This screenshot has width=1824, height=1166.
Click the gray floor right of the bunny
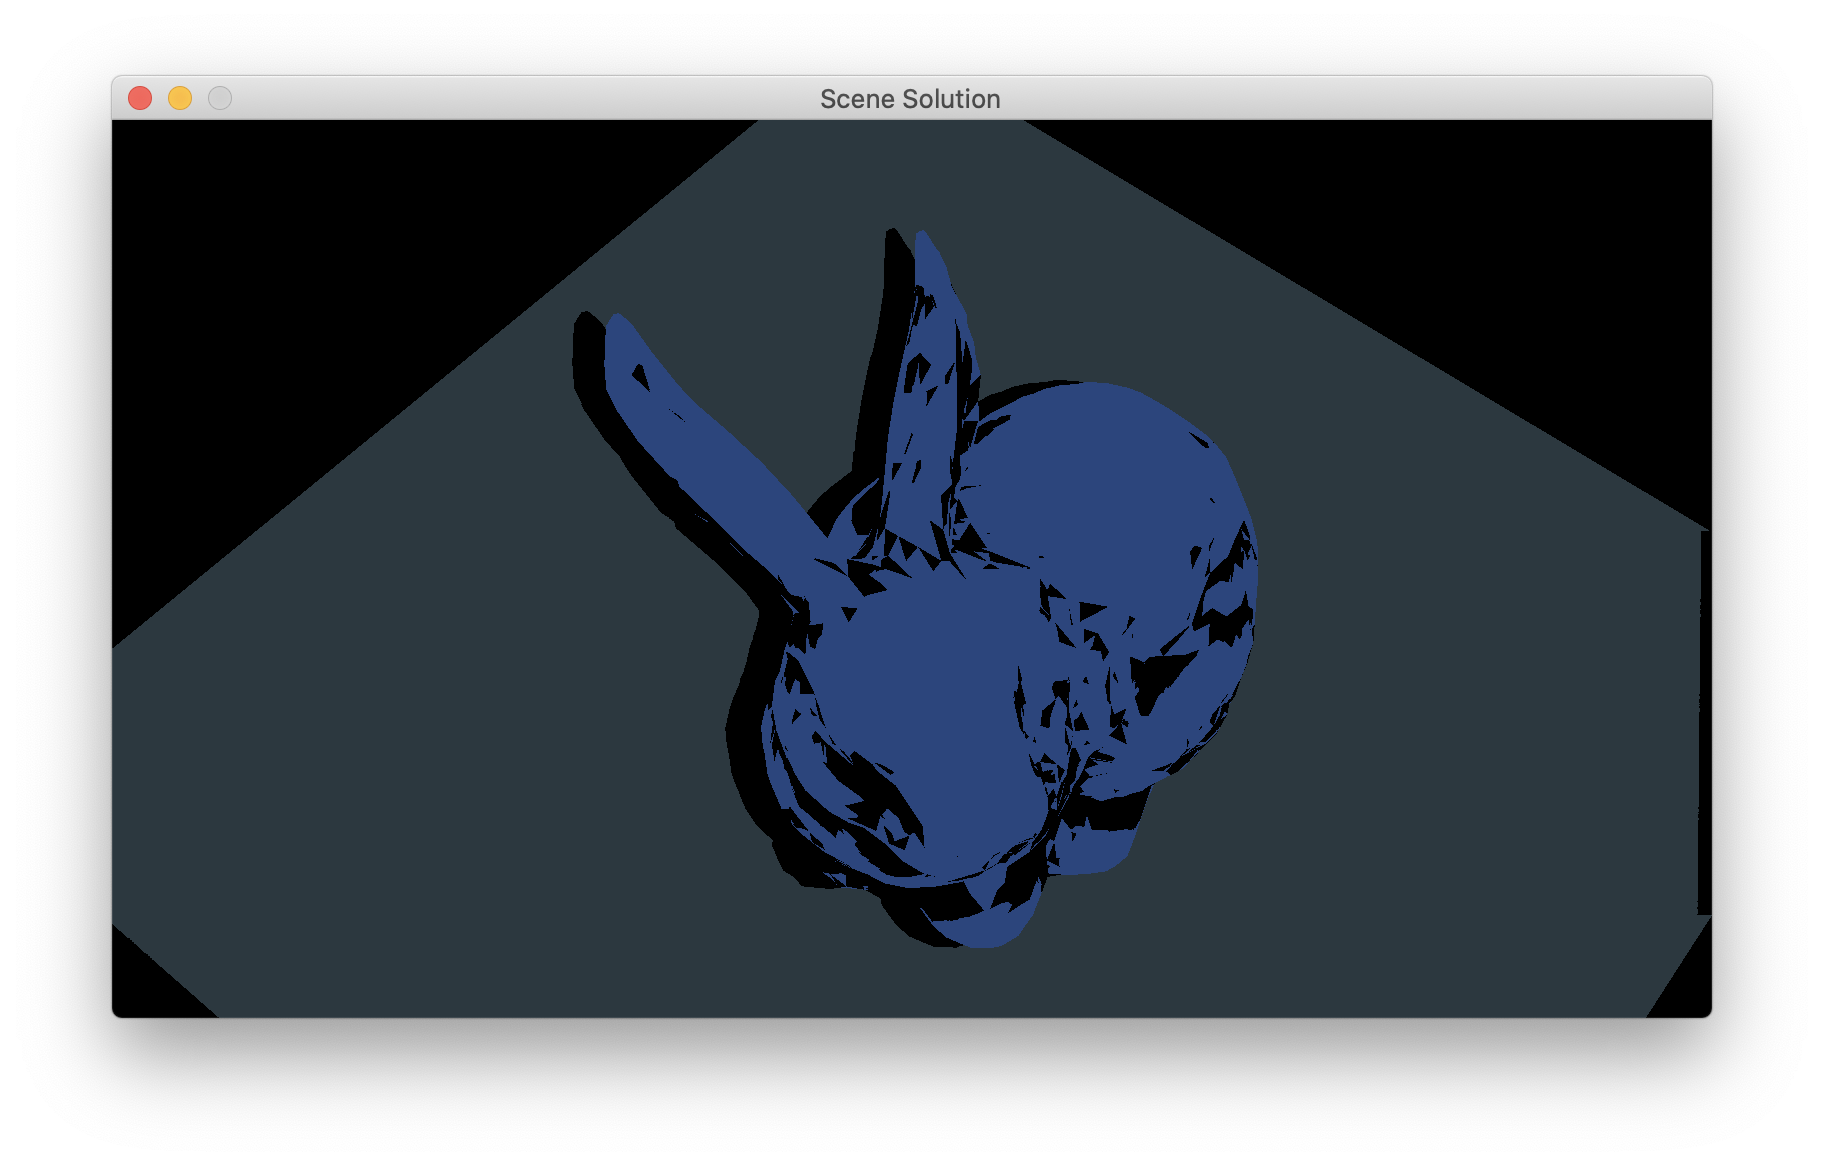coord(1450,700)
